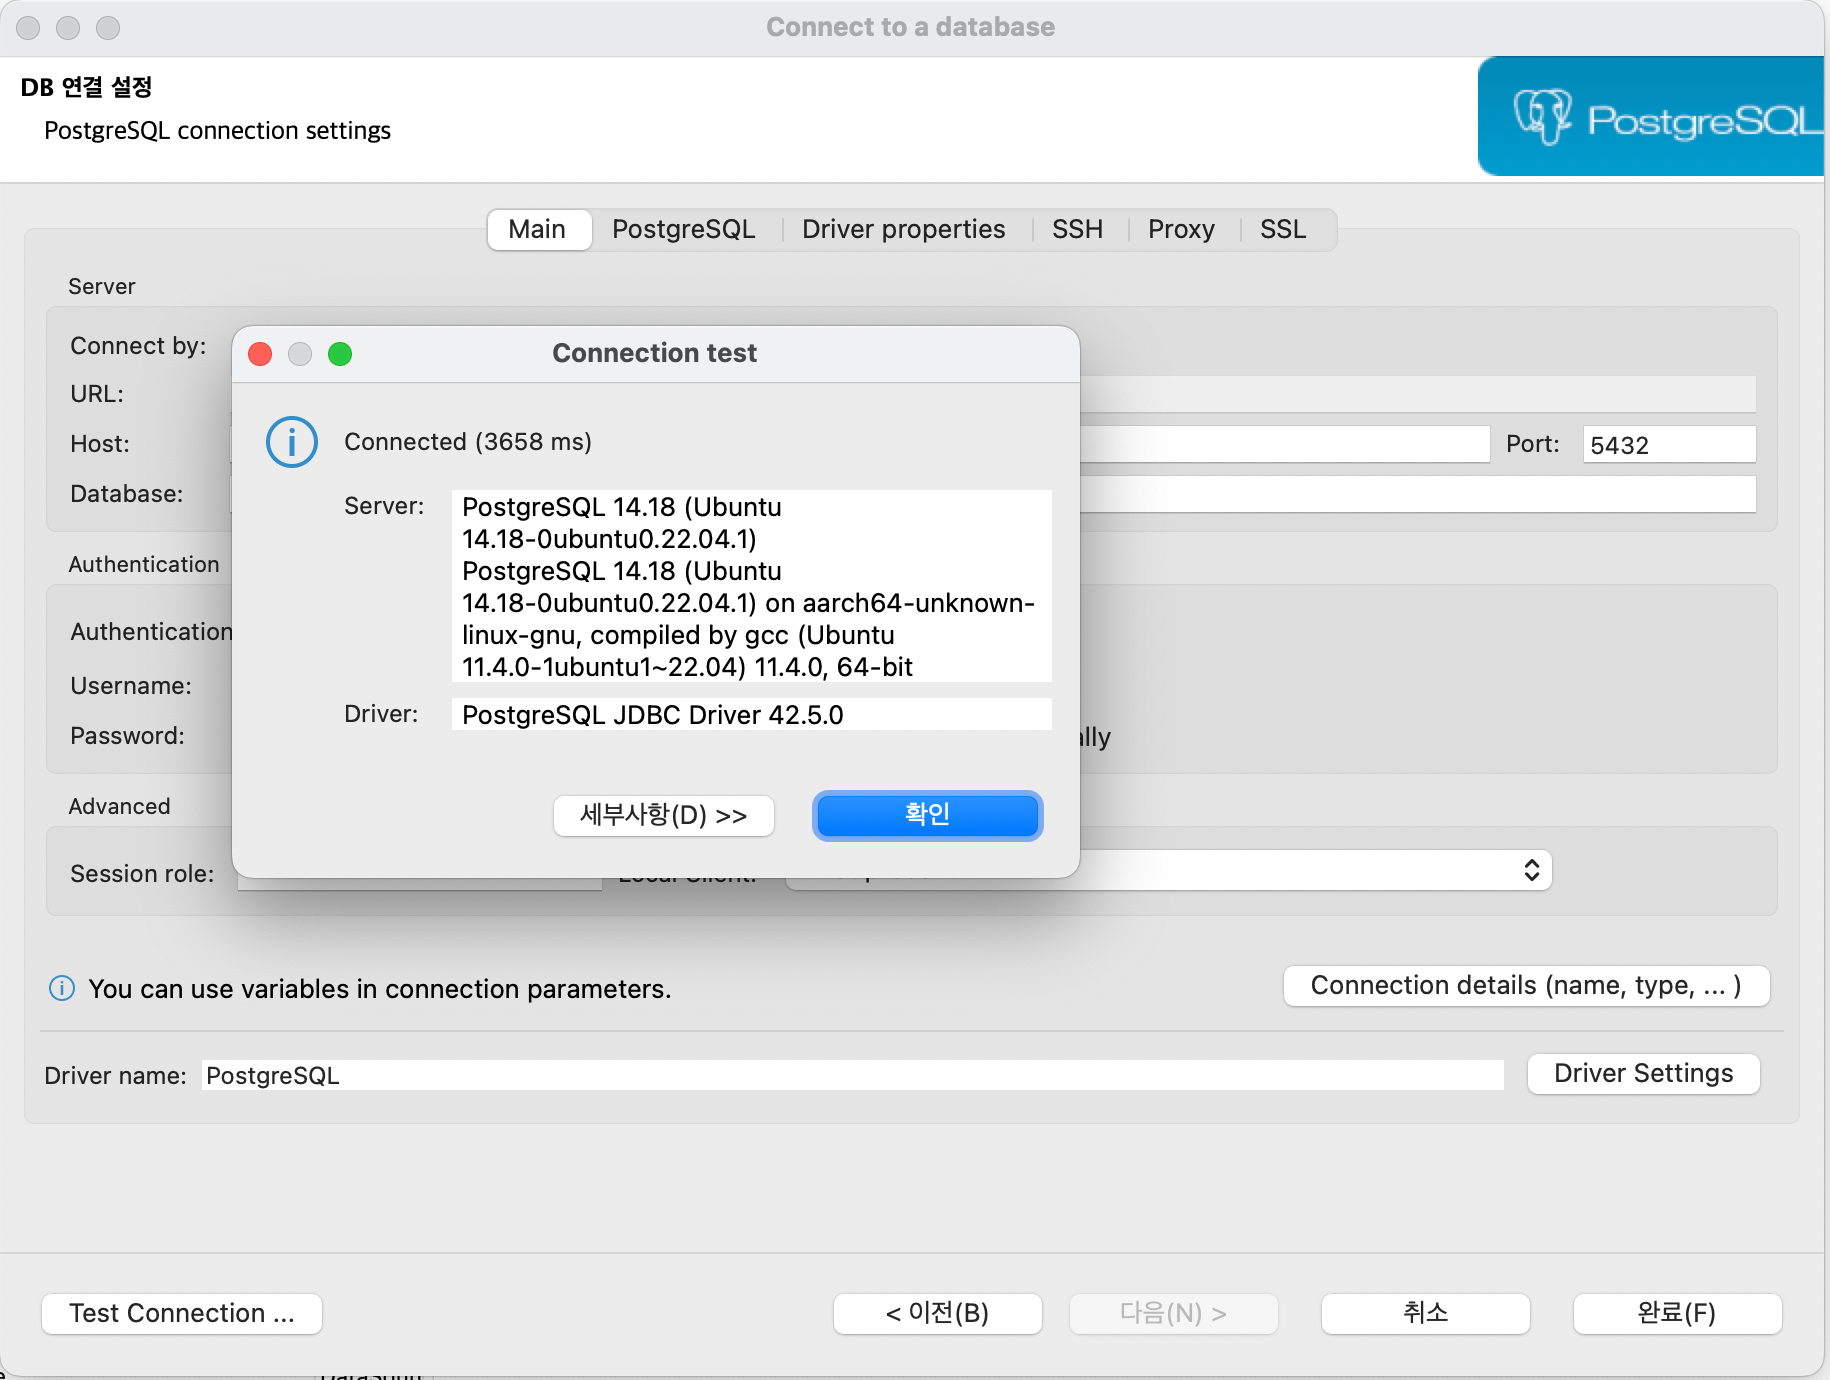Click the Test Connection ... button

182,1314
